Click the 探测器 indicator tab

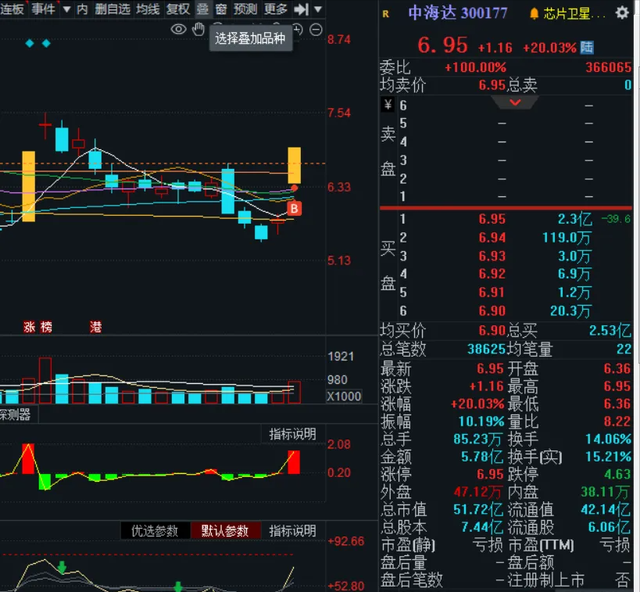coord(16,414)
